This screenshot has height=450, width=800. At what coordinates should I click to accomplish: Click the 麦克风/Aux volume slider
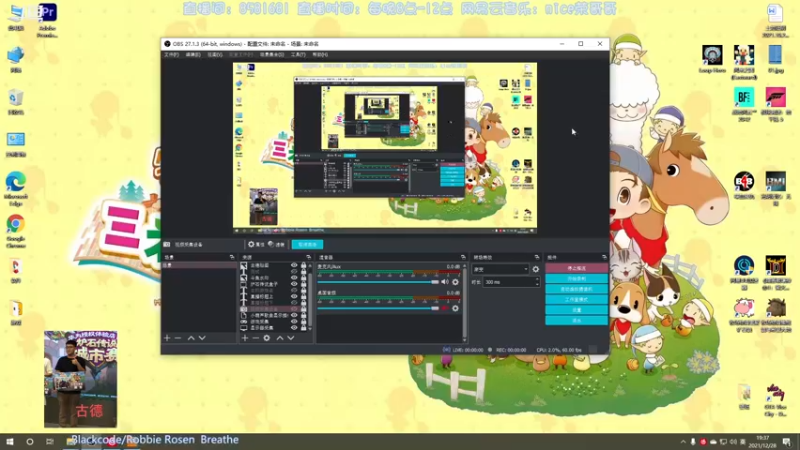tap(378, 282)
